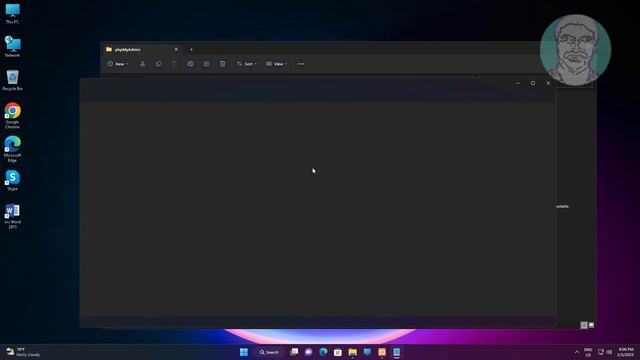
Task: Open the Sort dropdown in File Explorer
Action: pos(247,64)
